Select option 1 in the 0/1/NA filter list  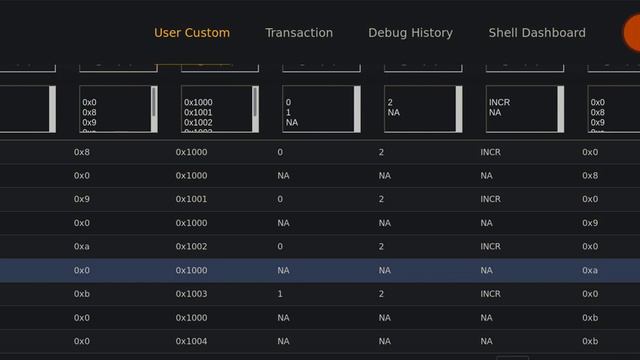coord(288,112)
